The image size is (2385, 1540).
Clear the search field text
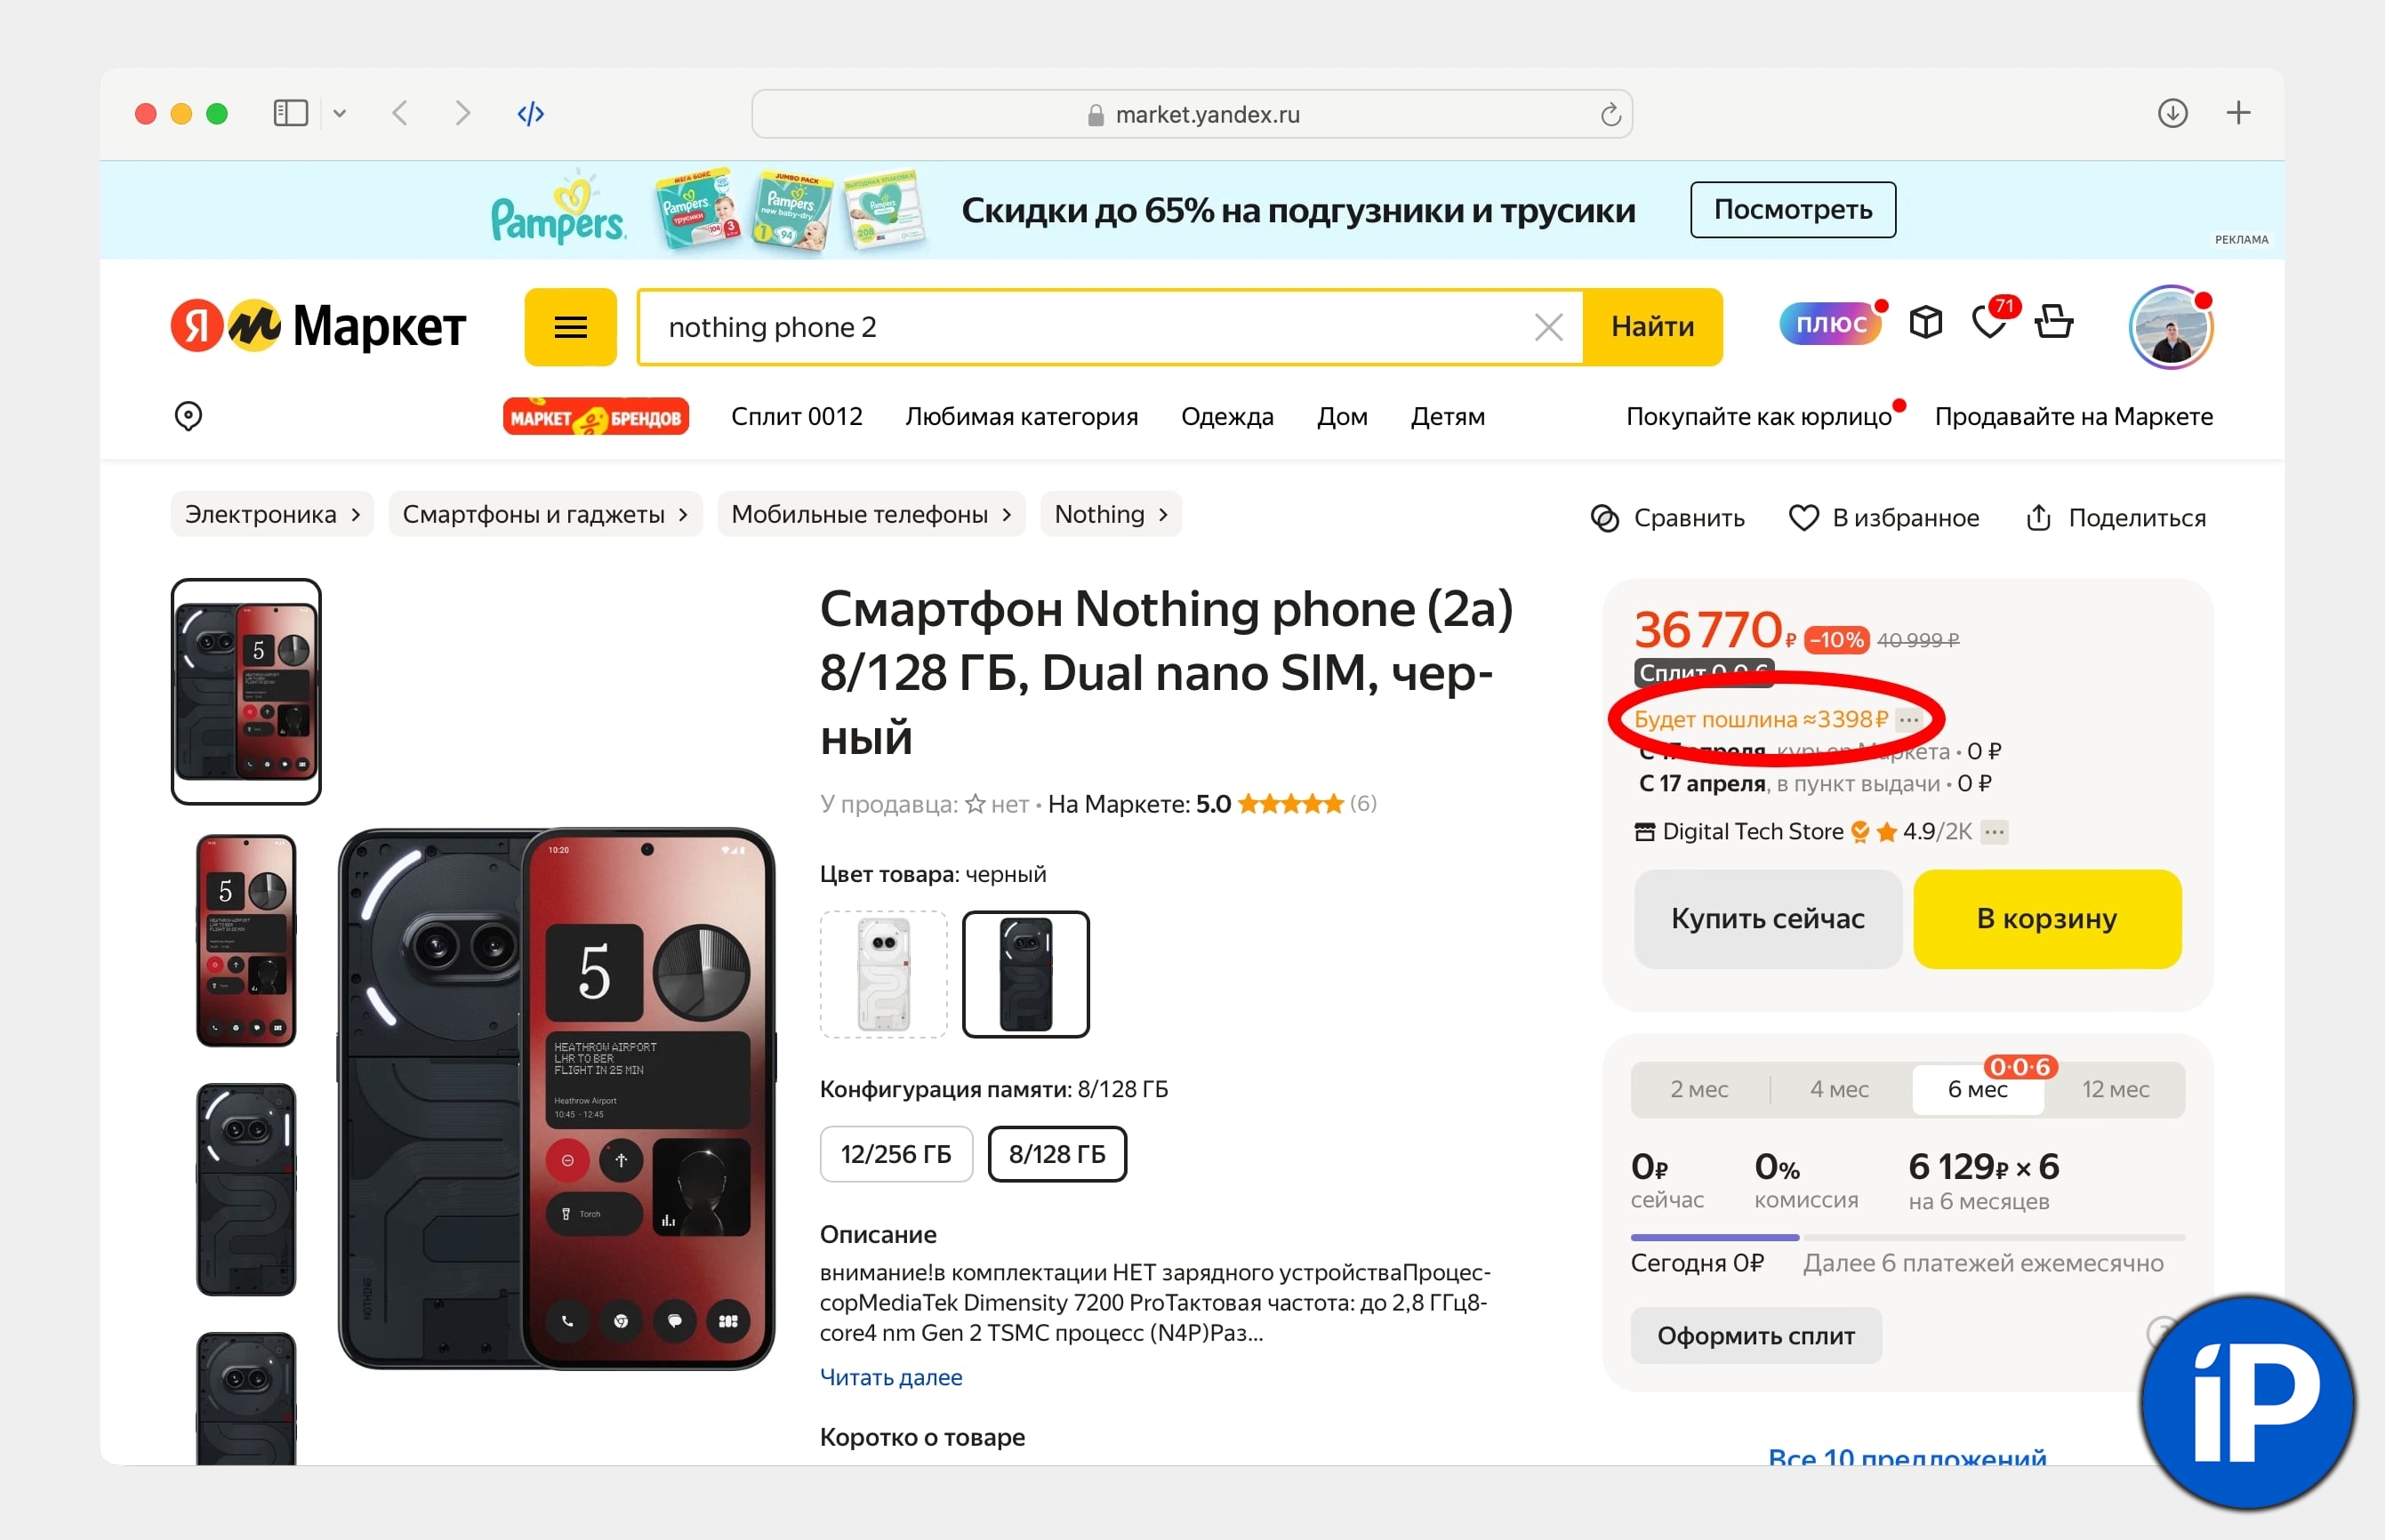tap(1548, 327)
